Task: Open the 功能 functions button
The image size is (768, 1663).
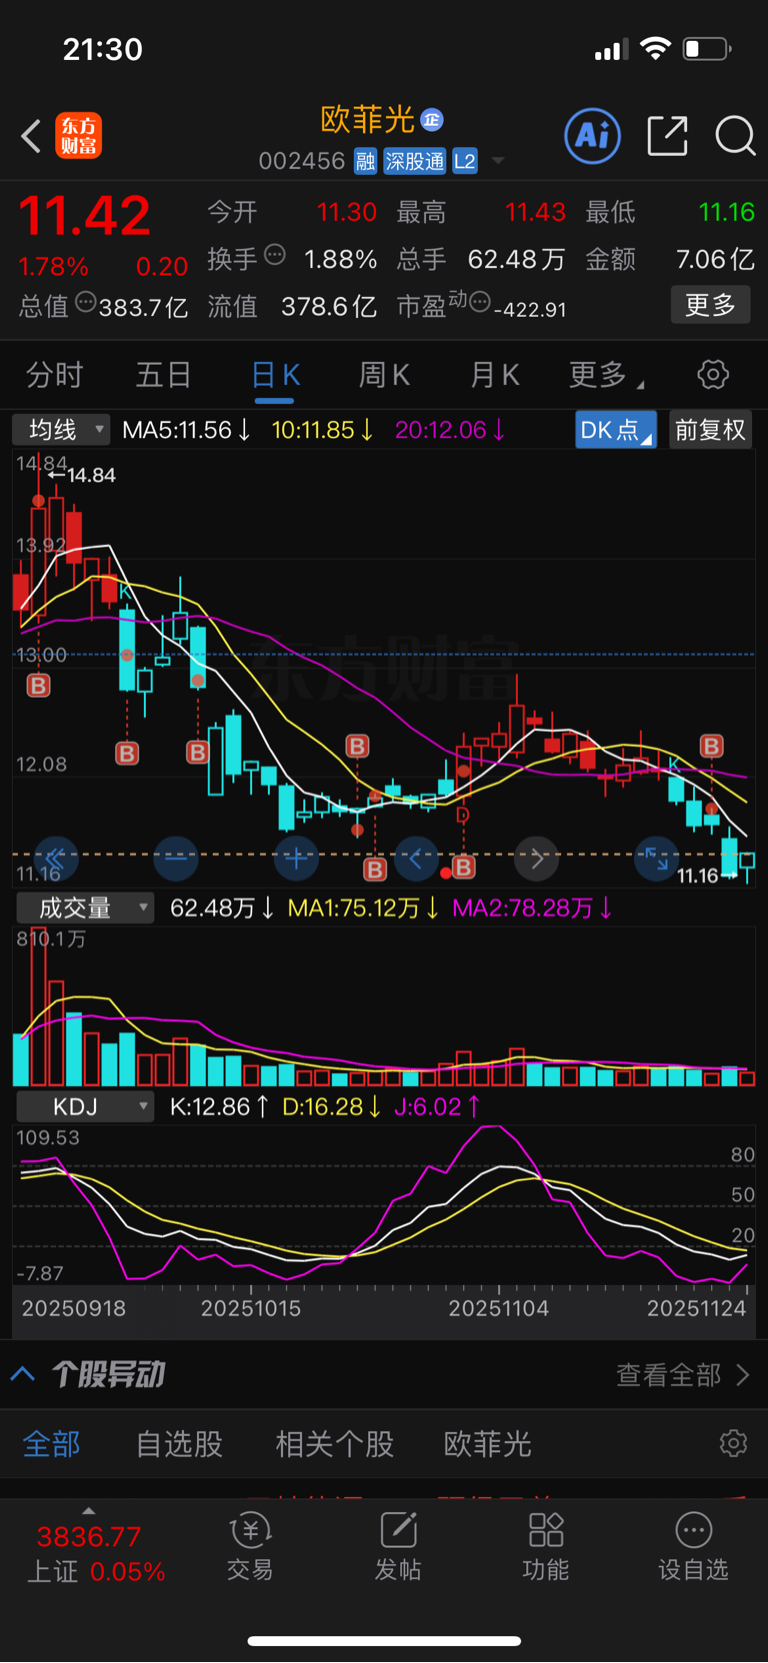Action: point(546,1547)
